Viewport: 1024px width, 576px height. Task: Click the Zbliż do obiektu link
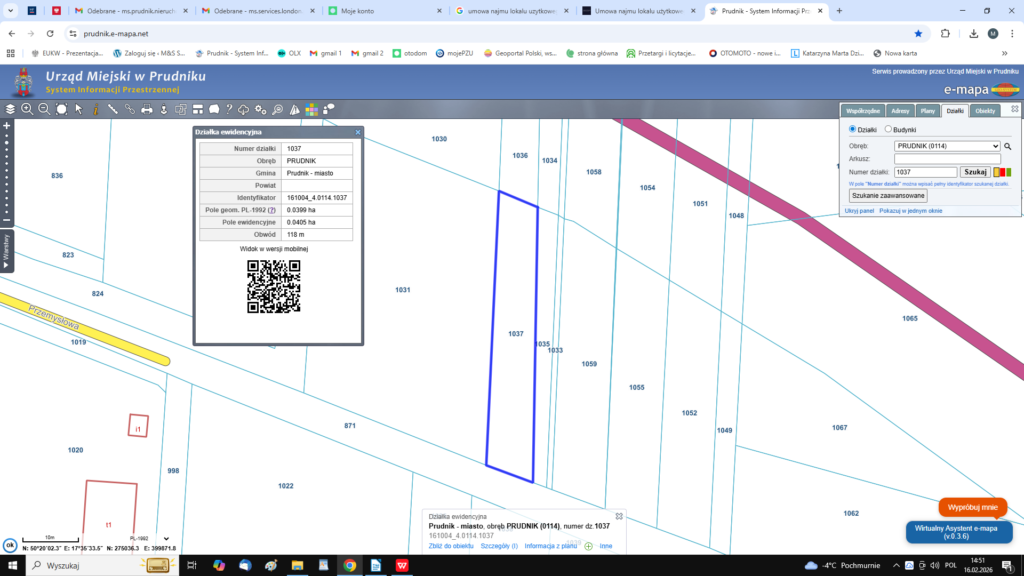[x=451, y=546]
